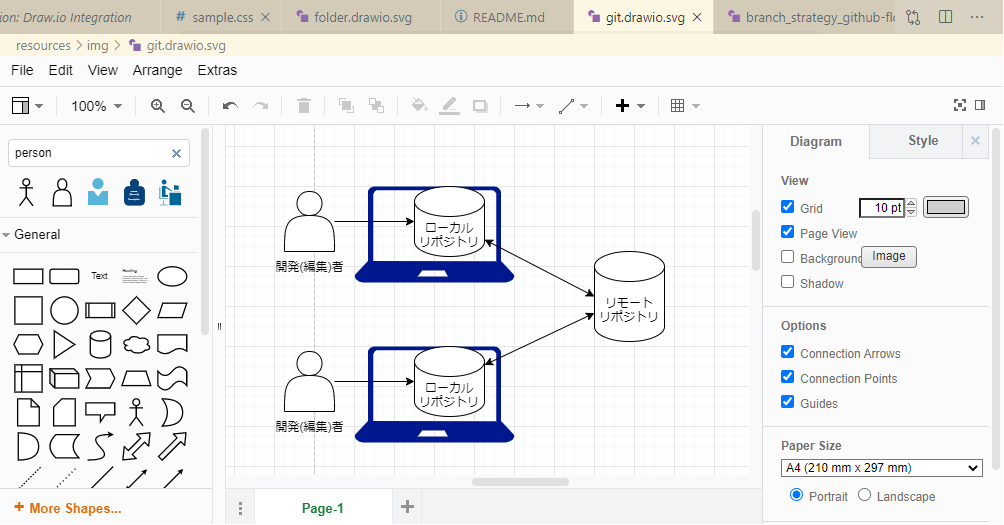The height and width of the screenshot is (525, 1004).
Task: Uncheck the Grid checkbox
Action: tap(788, 207)
